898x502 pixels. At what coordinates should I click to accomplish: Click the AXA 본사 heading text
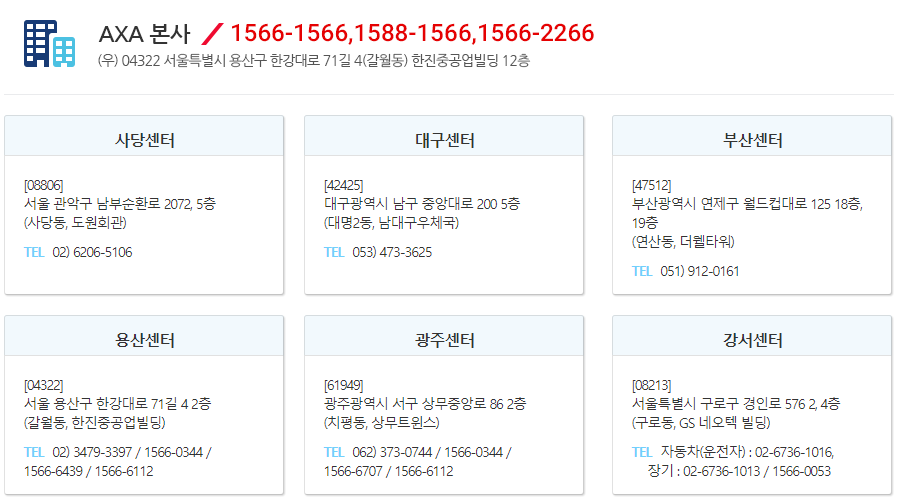point(144,34)
